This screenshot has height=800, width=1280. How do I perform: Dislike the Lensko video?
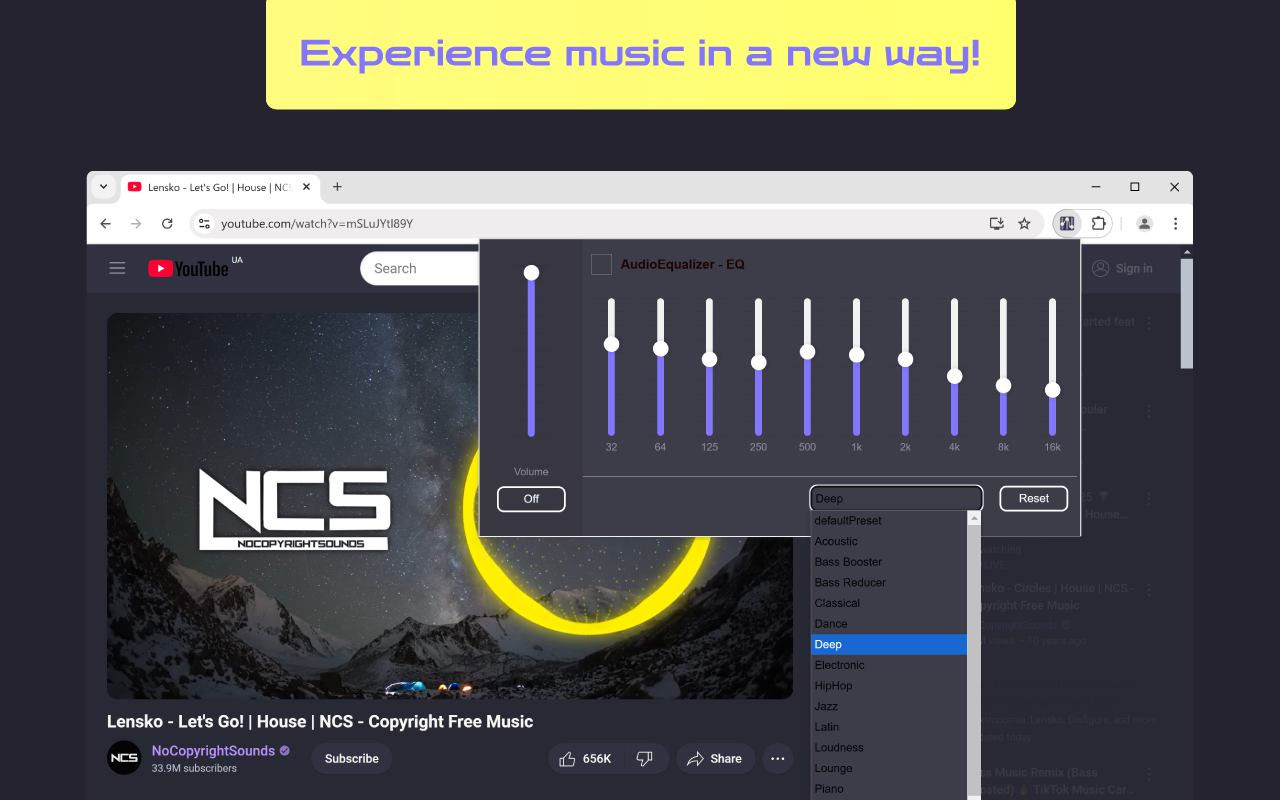[646, 759]
